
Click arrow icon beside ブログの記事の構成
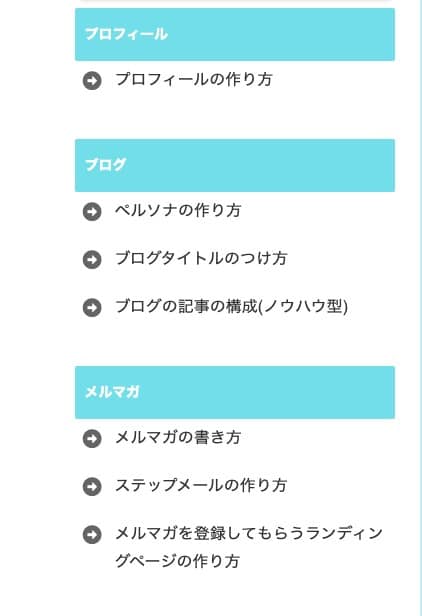[92, 308]
